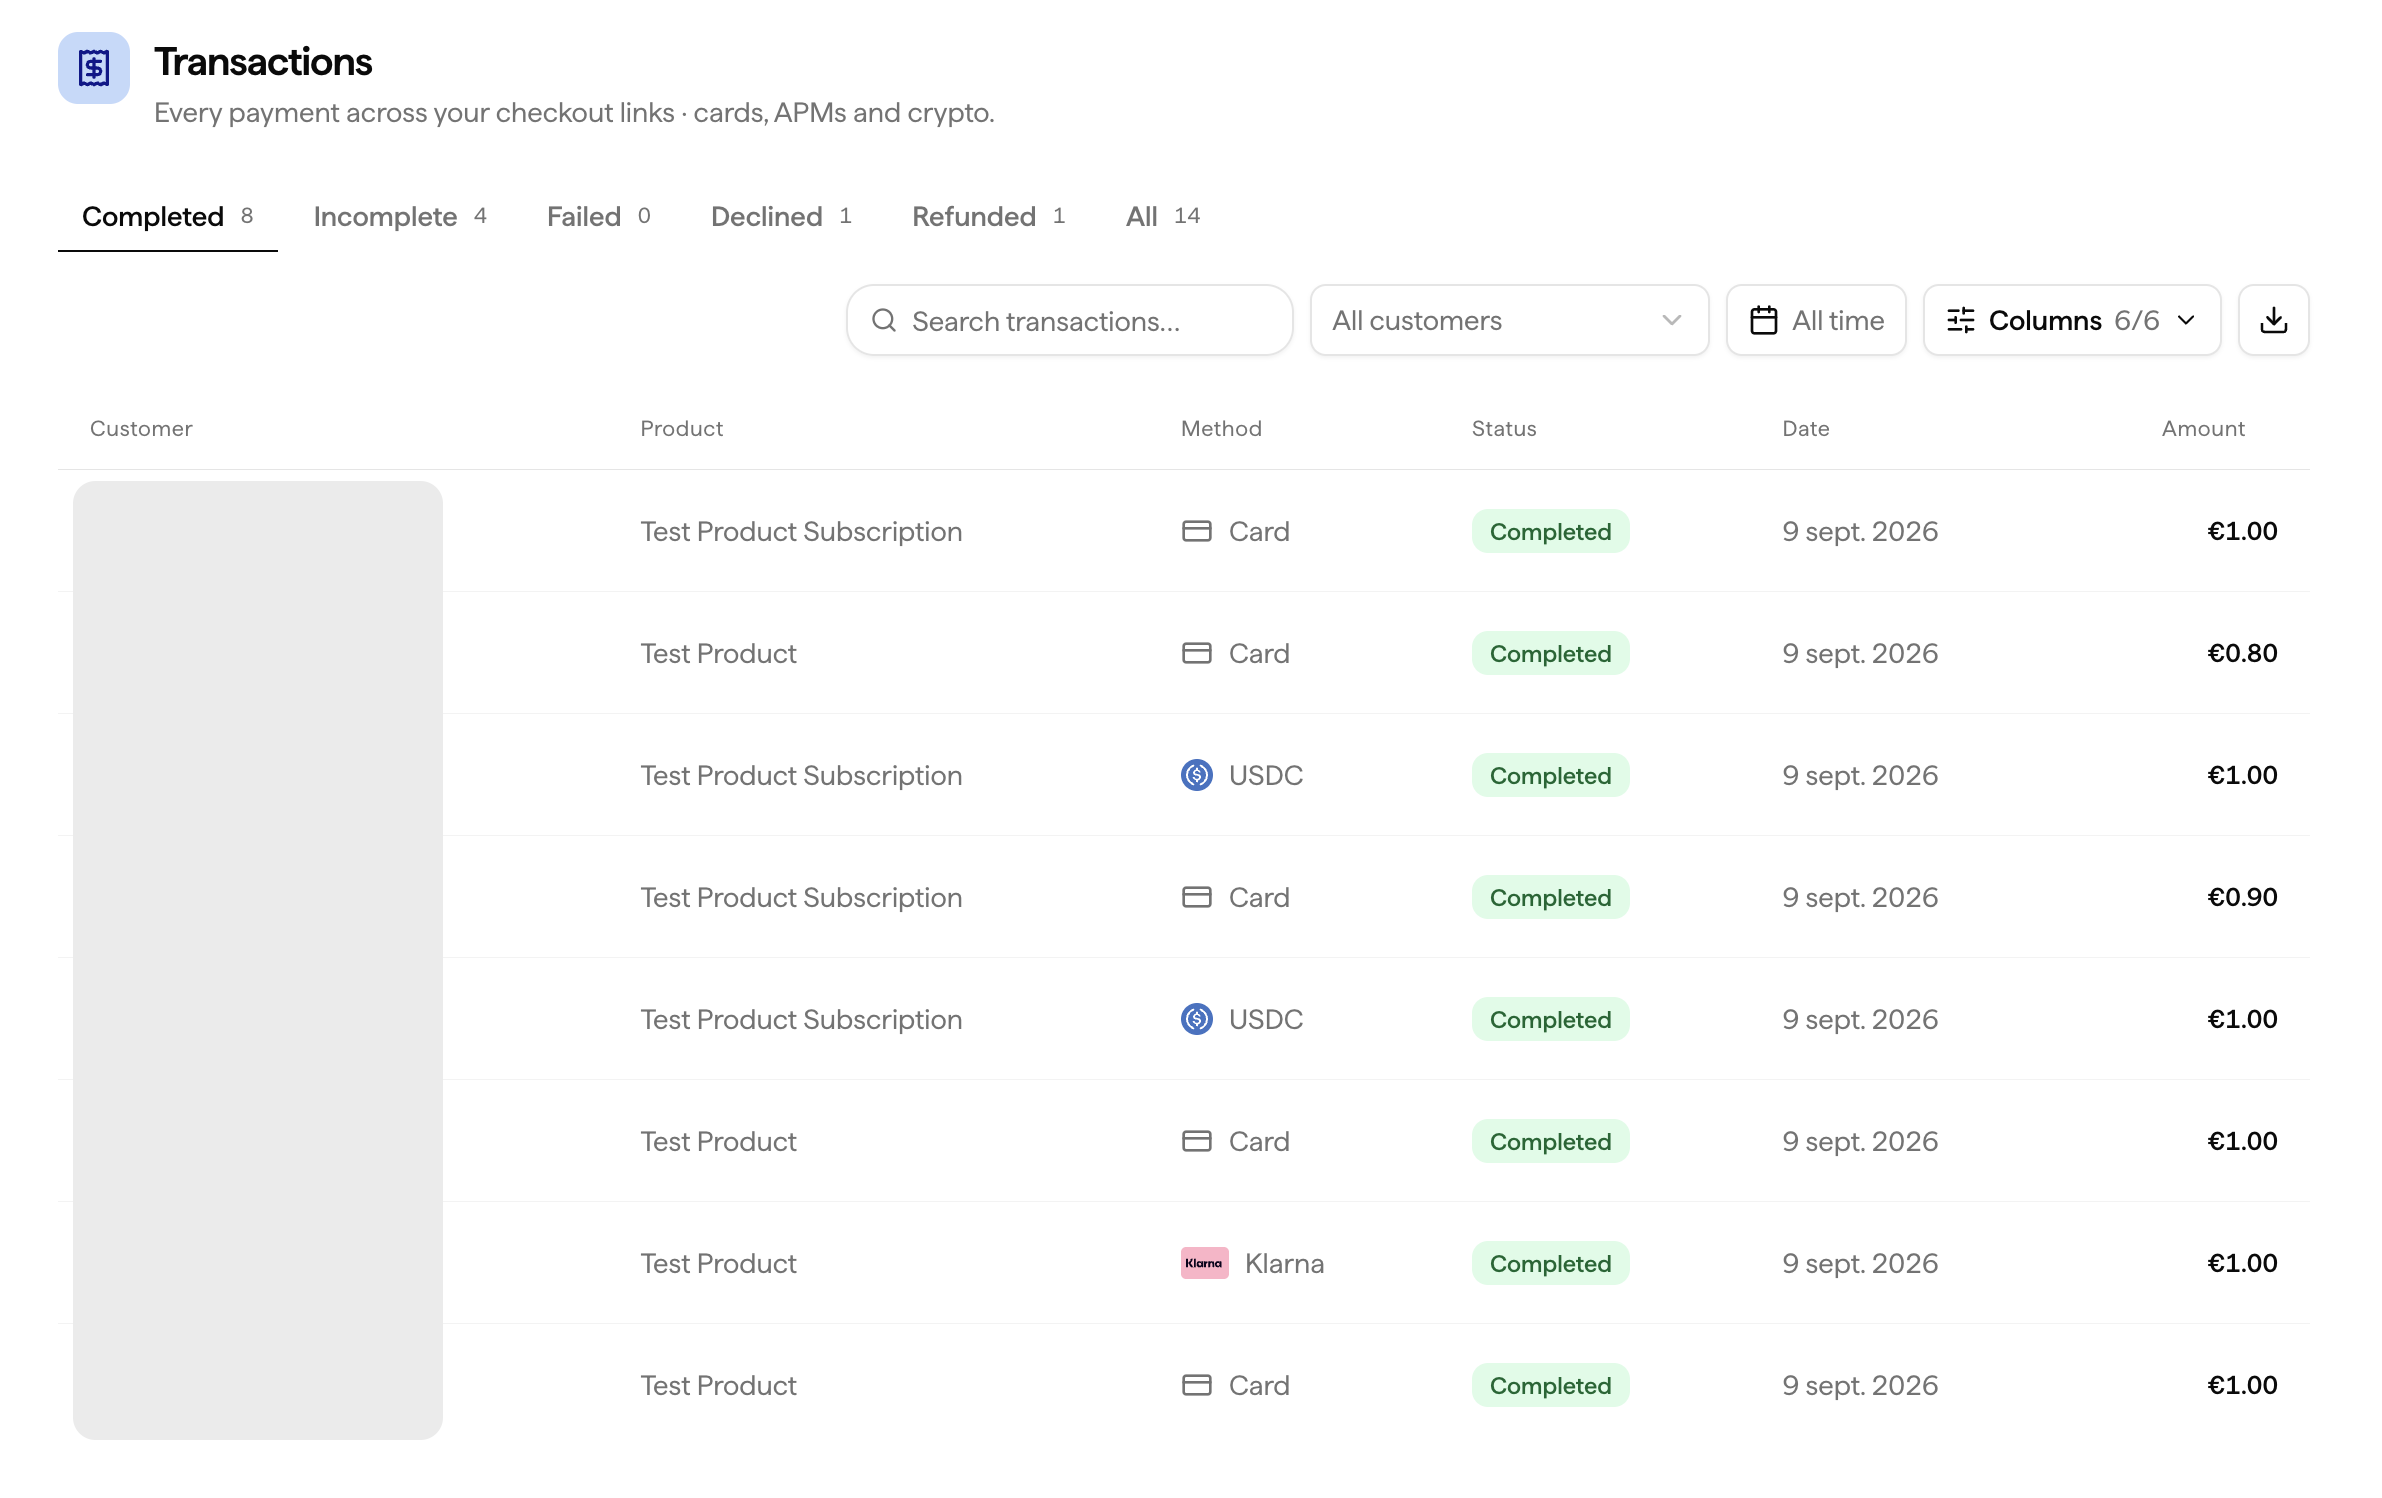Click the Status column header
This screenshot has width=2382, height=1498.
point(1504,428)
